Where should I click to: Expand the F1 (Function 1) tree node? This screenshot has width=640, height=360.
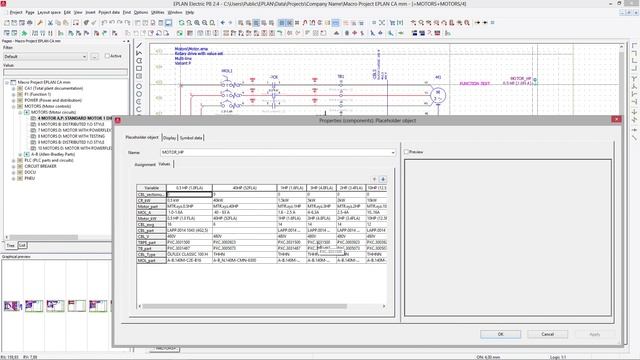pyautogui.click(x=13, y=94)
